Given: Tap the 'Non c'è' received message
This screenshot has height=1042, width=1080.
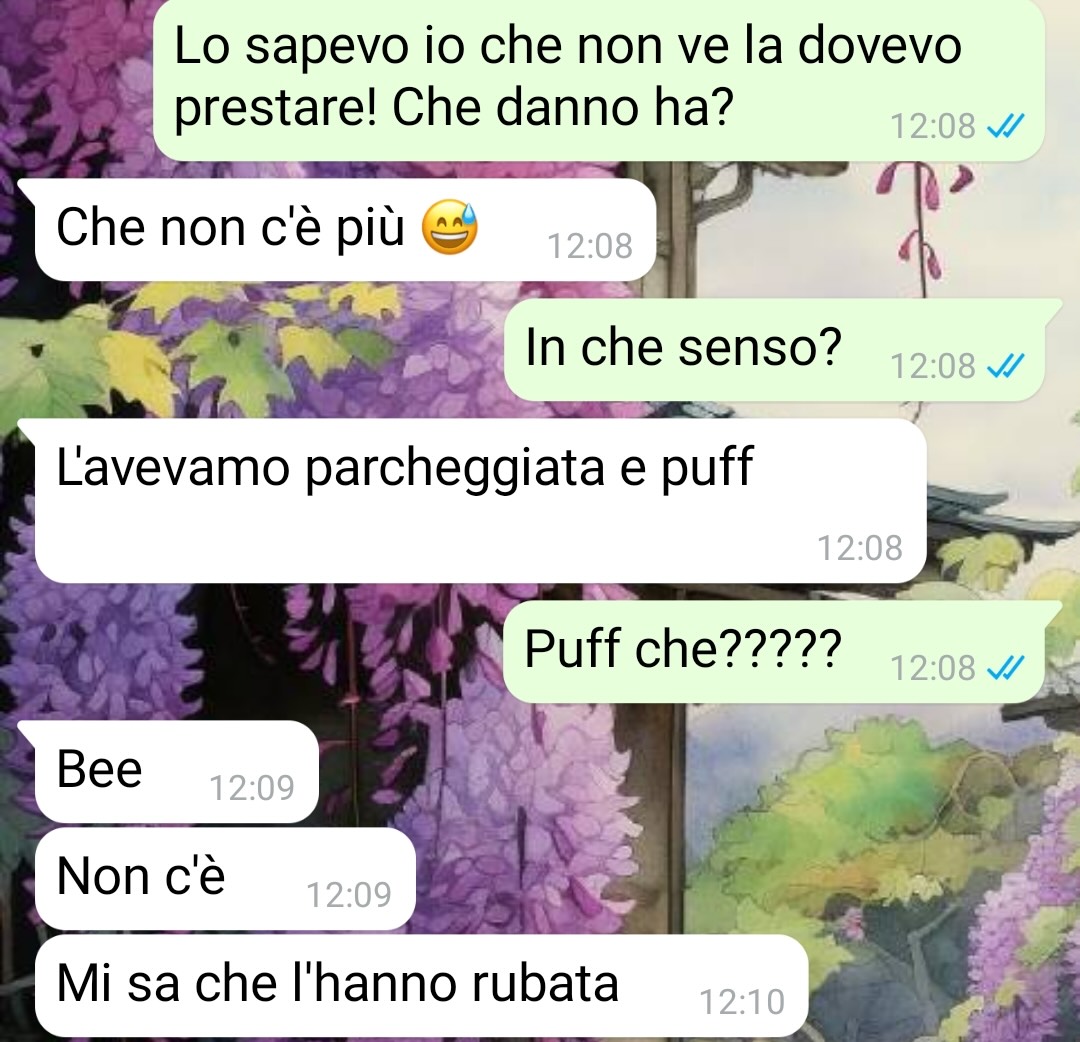Looking at the screenshot, I should coord(225,879).
